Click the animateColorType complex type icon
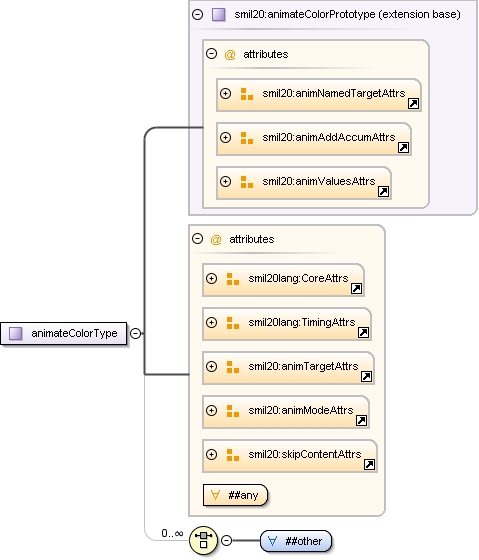 (x=16, y=334)
